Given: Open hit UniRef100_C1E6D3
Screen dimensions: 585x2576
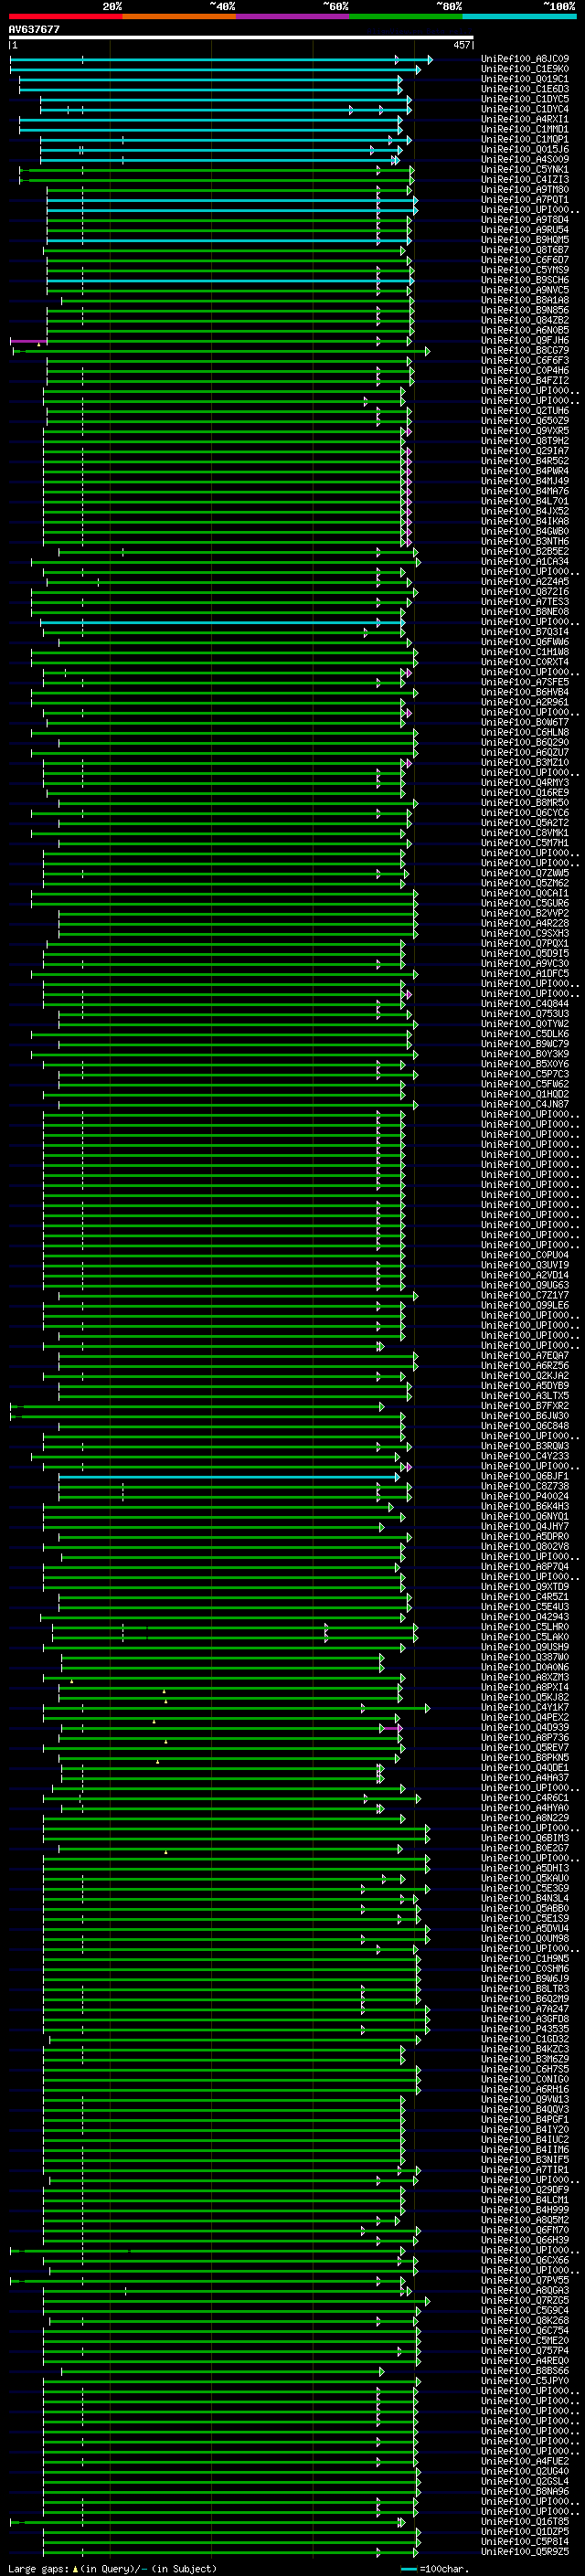Looking at the screenshot, I should [525, 89].
